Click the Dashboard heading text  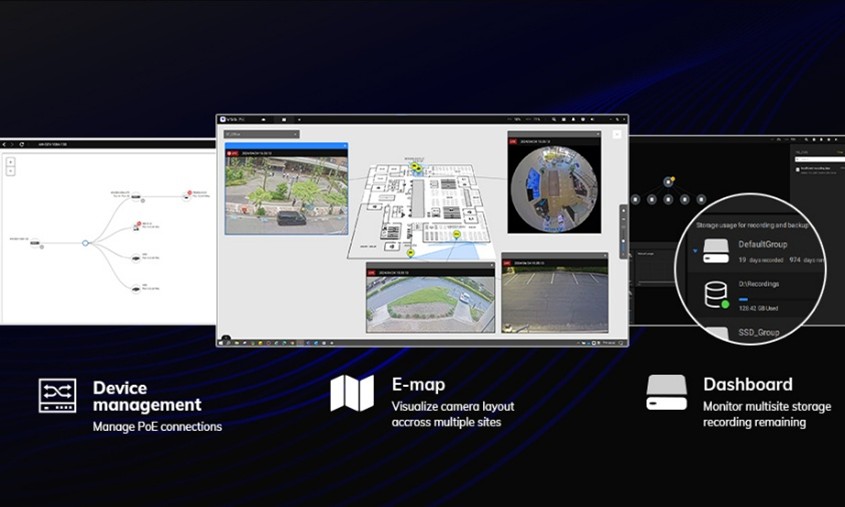click(x=747, y=384)
